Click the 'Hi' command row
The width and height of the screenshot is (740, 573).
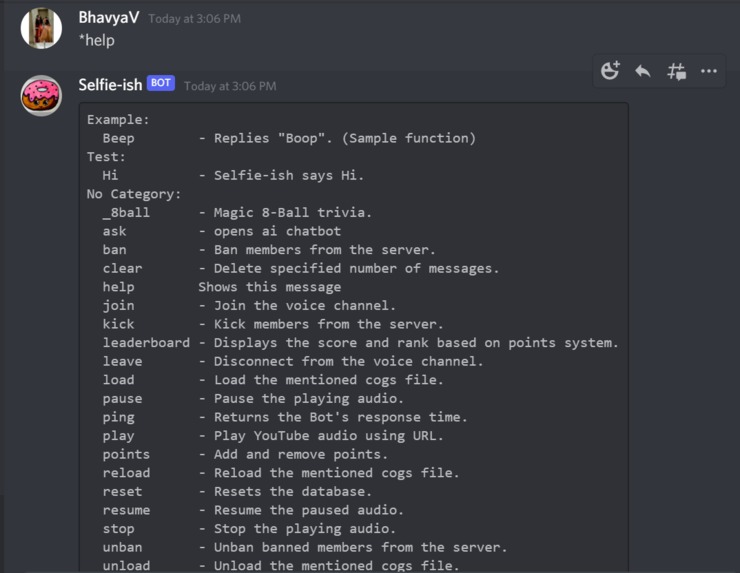233,176
